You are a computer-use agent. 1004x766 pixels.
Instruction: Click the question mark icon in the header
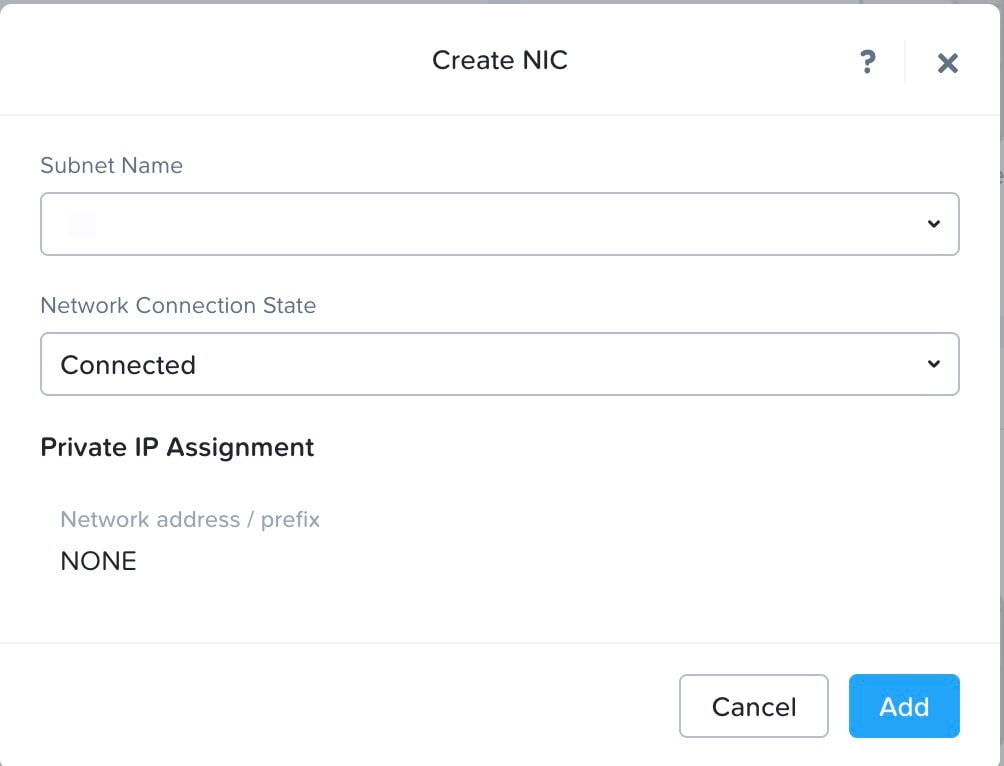pyautogui.click(x=867, y=62)
